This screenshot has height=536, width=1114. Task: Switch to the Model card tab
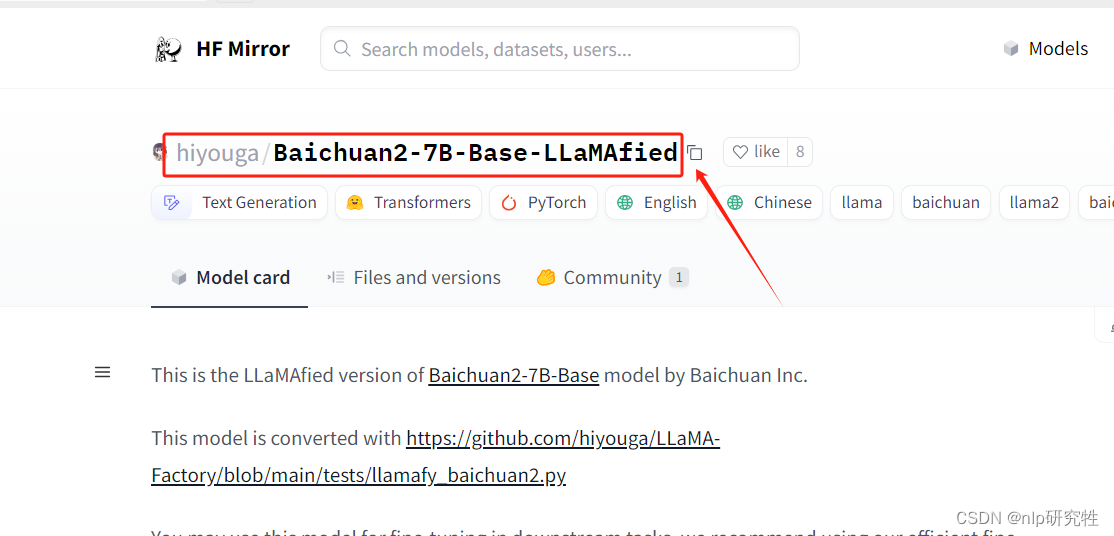click(x=229, y=277)
